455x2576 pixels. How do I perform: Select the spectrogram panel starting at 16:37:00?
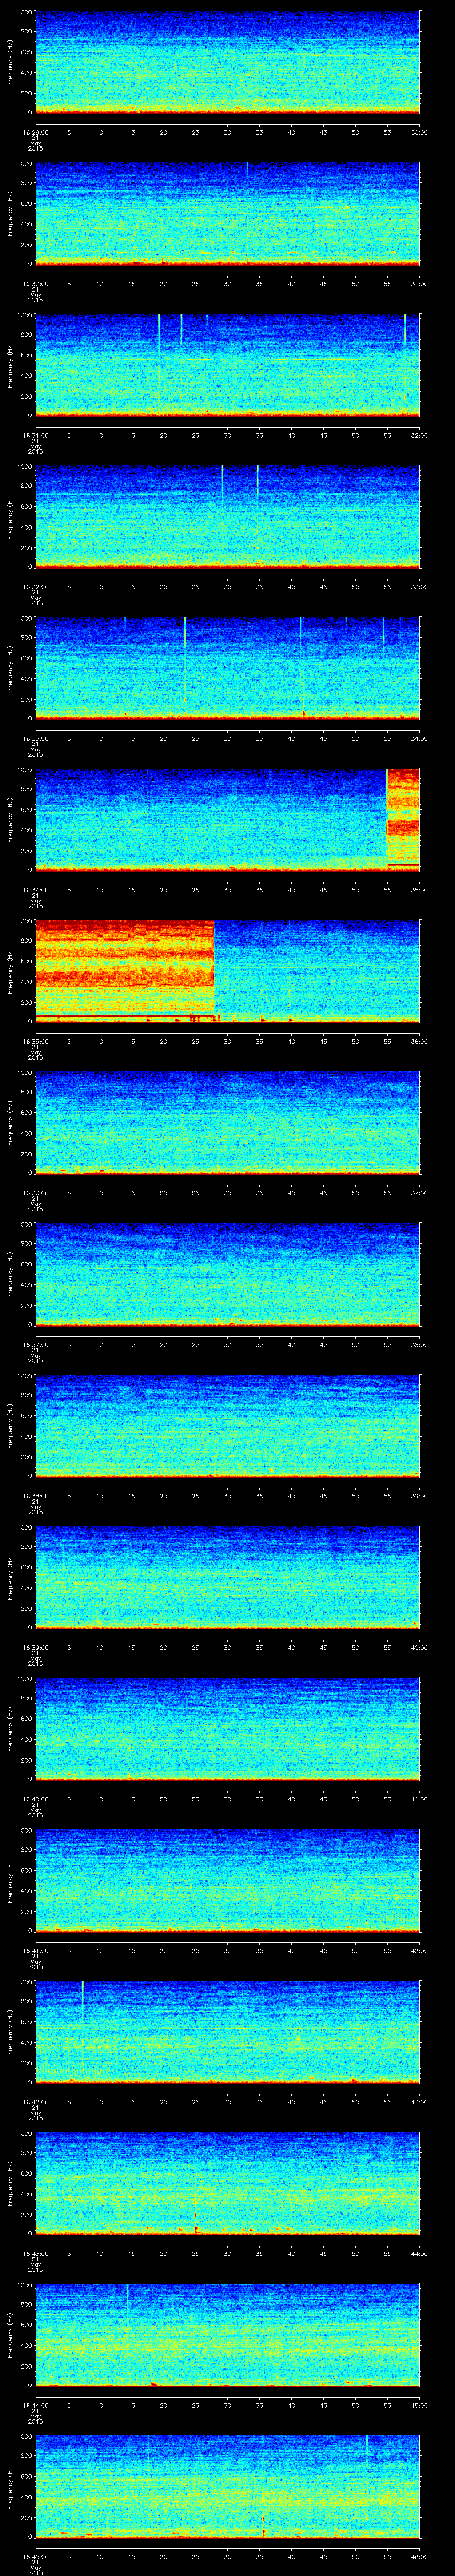coord(227,1274)
